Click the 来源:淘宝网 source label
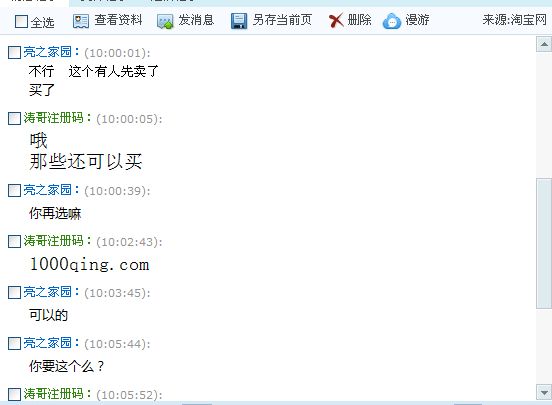552x405 pixels. pos(514,20)
